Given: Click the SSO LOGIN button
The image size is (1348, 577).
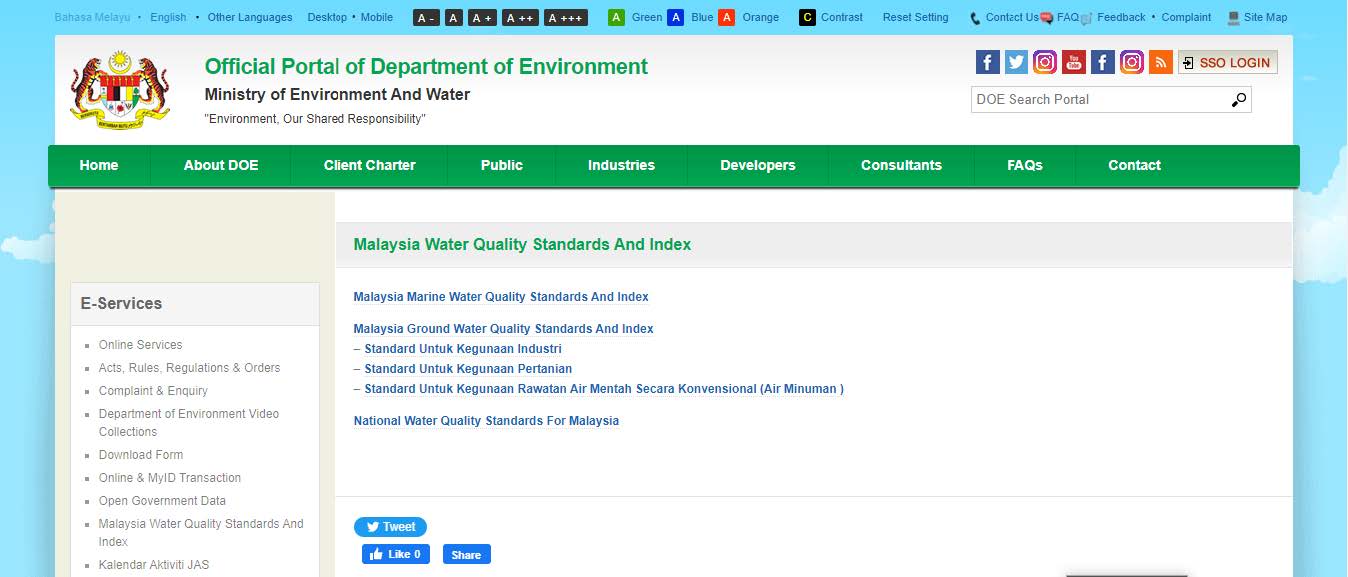Looking at the screenshot, I should click(1227, 62).
